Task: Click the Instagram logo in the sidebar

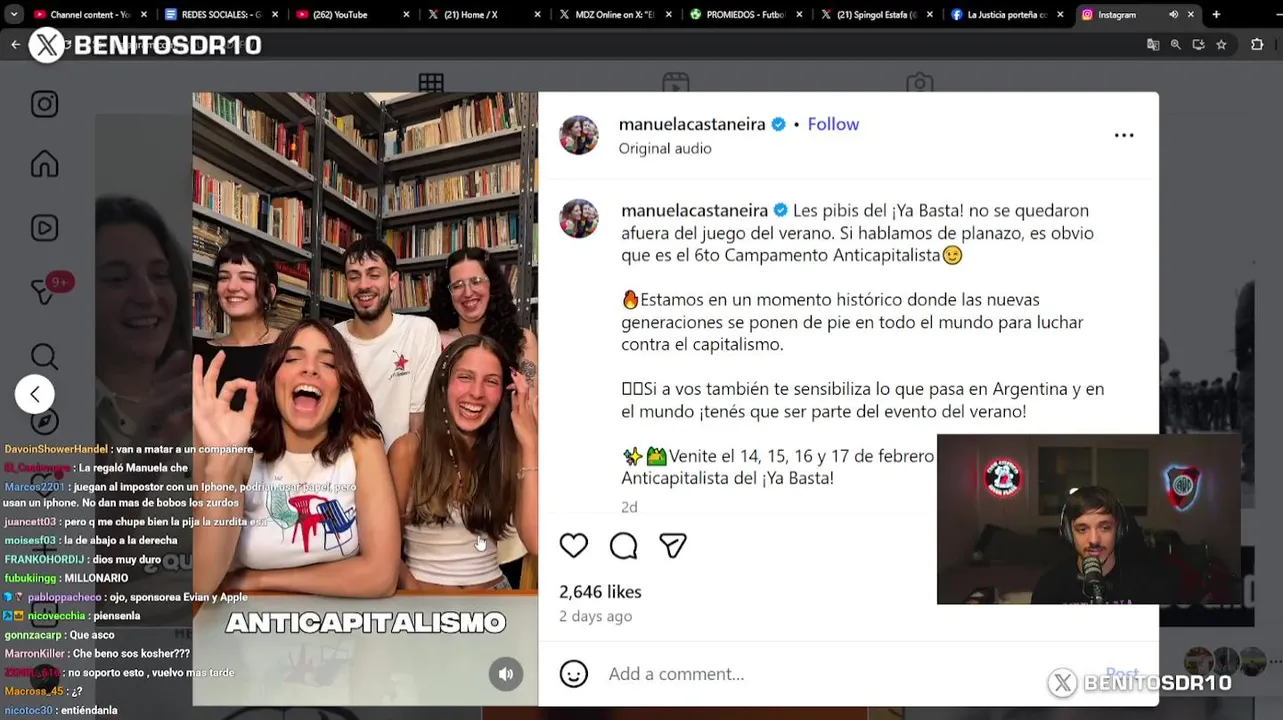Action: [x=44, y=104]
